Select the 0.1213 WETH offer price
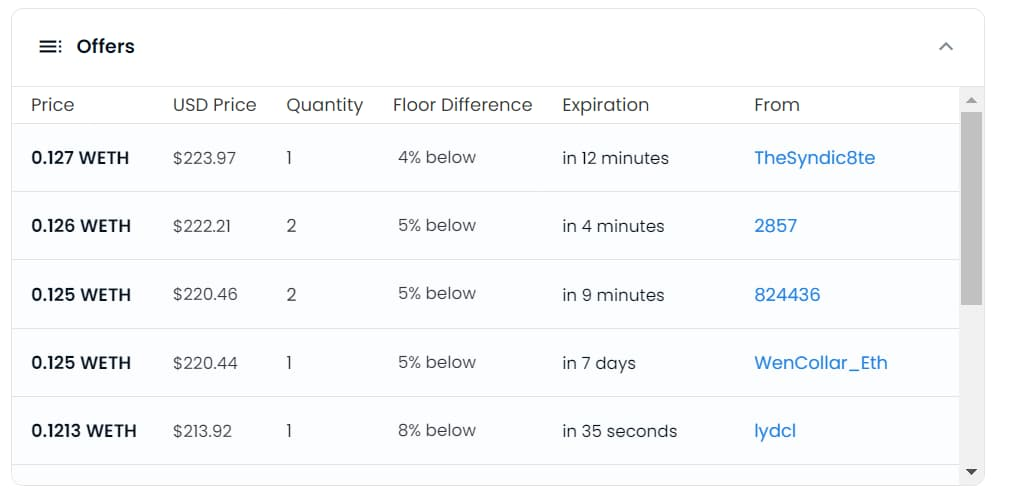The height and width of the screenshot is (495, 1021). (x=84, y=431)
